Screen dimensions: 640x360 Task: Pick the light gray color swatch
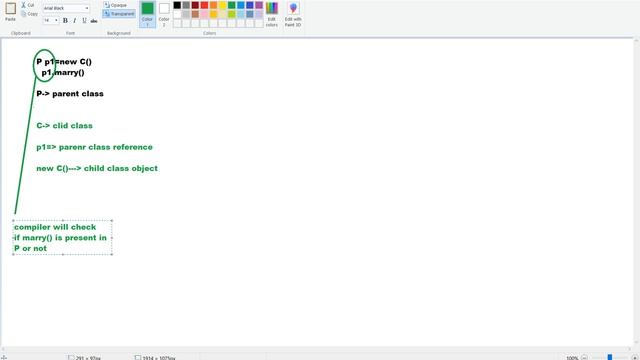pos(186,14)
